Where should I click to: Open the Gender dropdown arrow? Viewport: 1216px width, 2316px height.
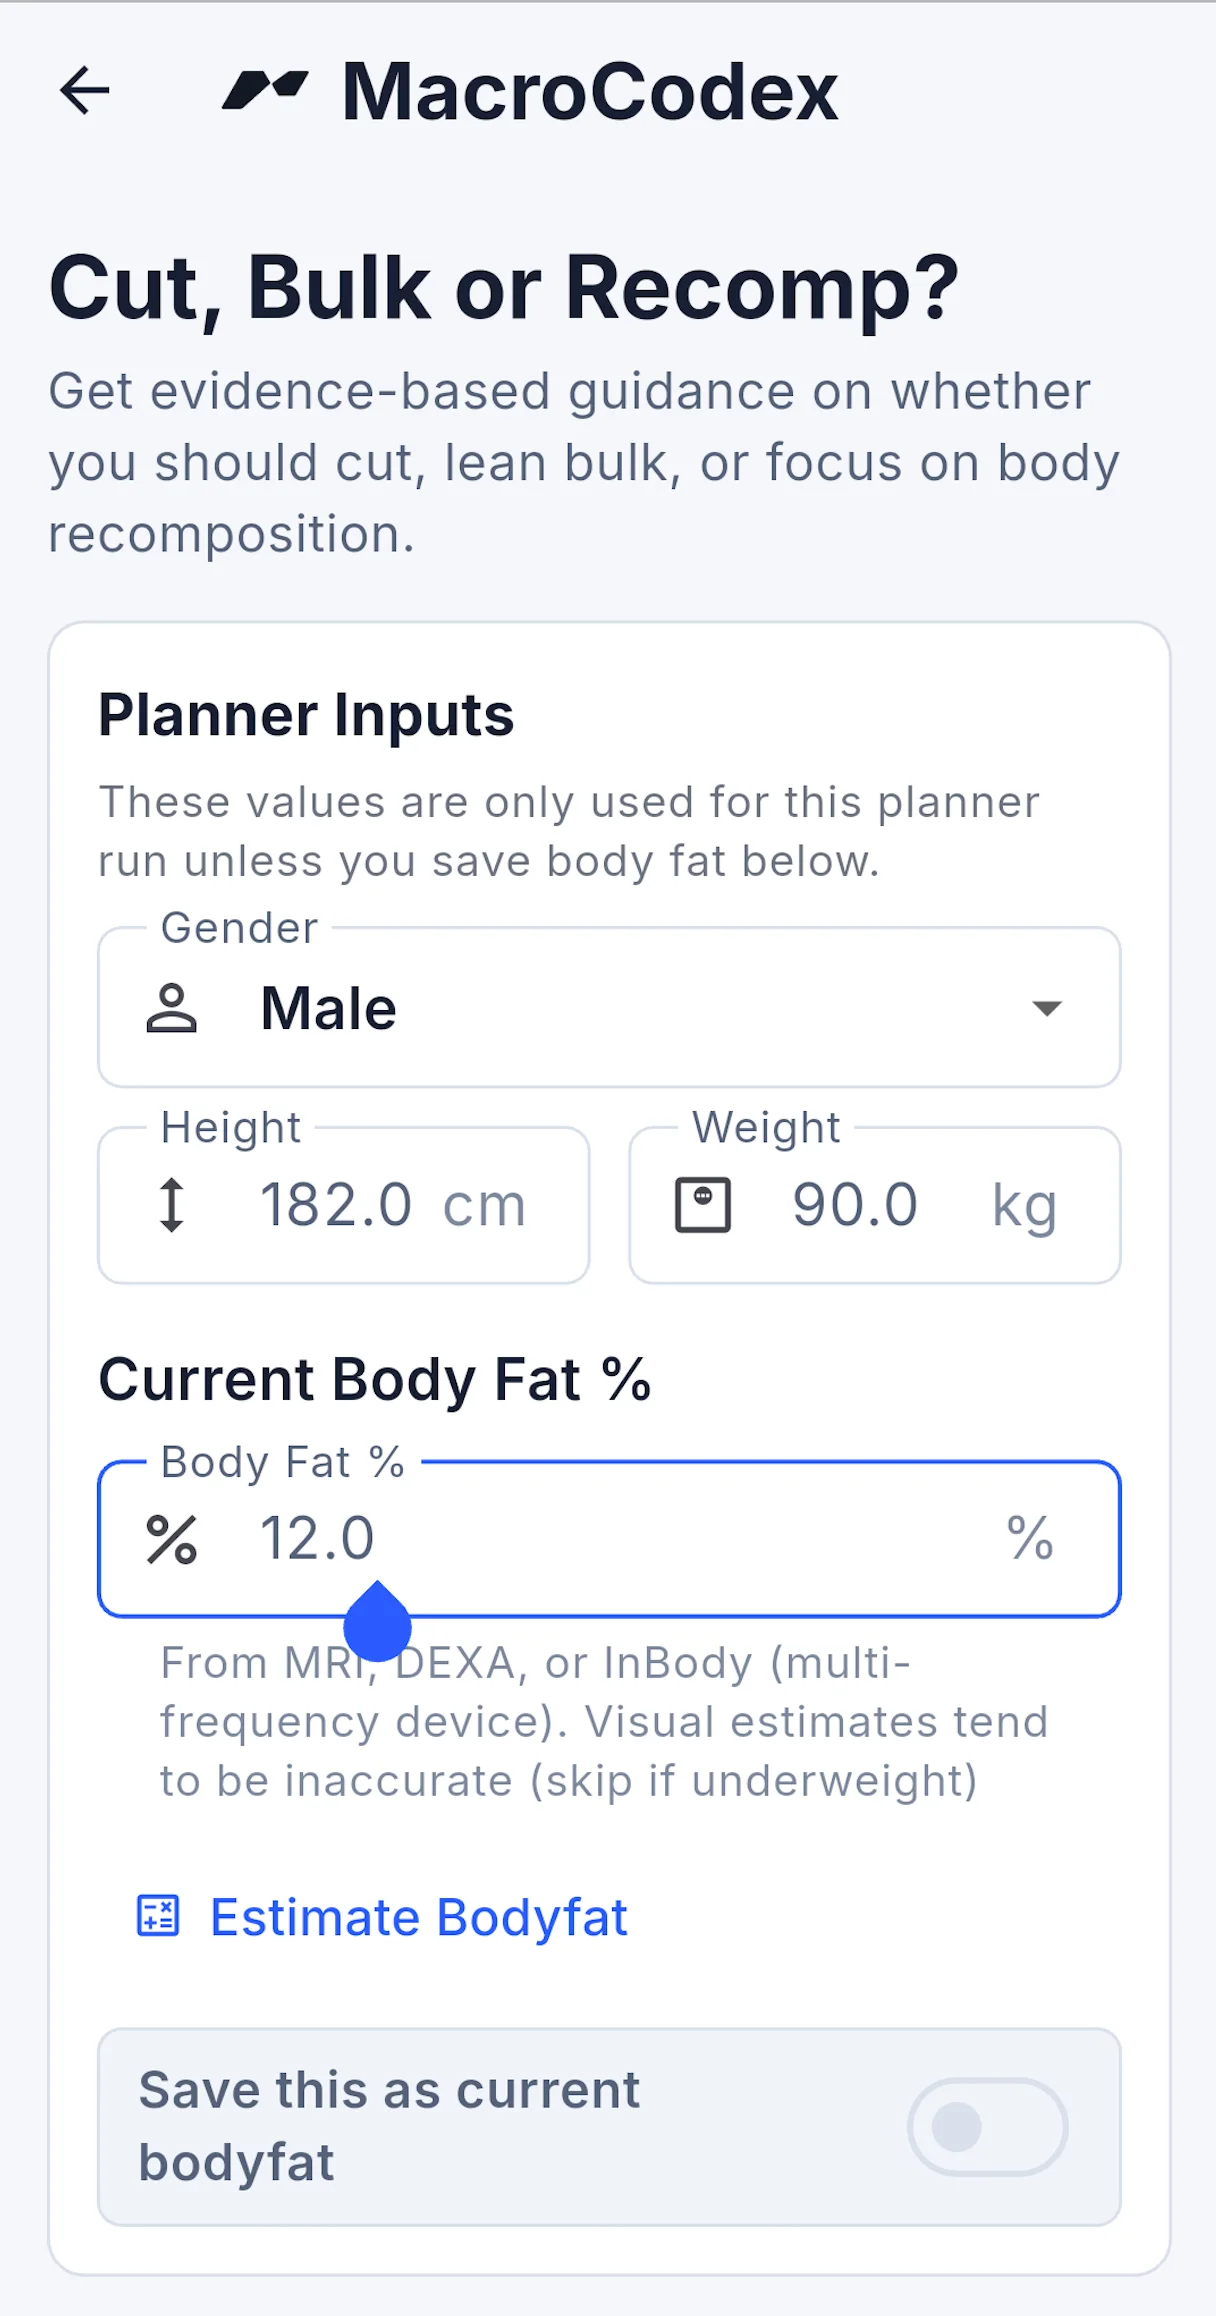pyautogui.click(x=1046, y=1008)
